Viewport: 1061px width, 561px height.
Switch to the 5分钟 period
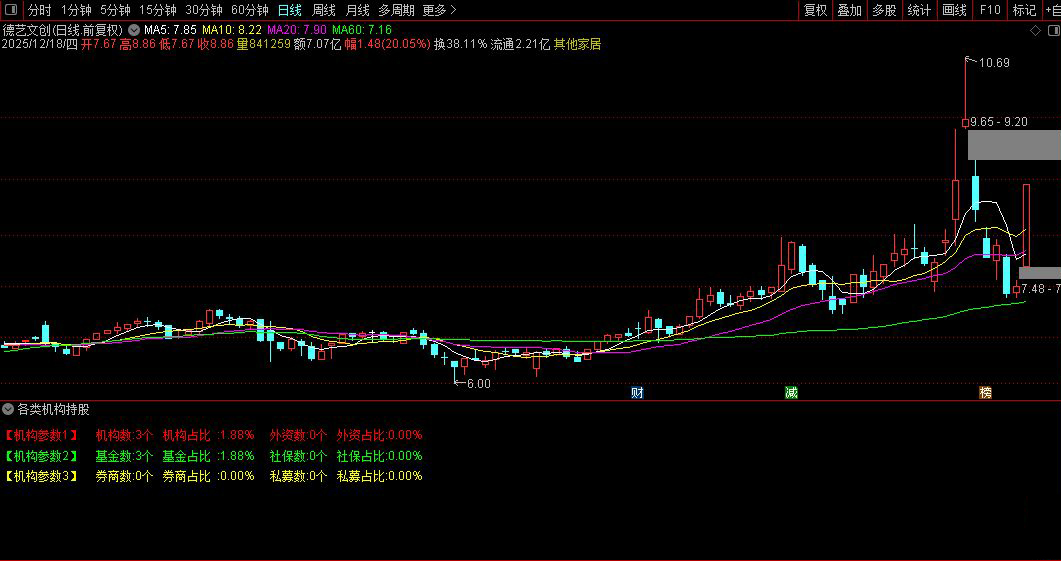point(115,10)
